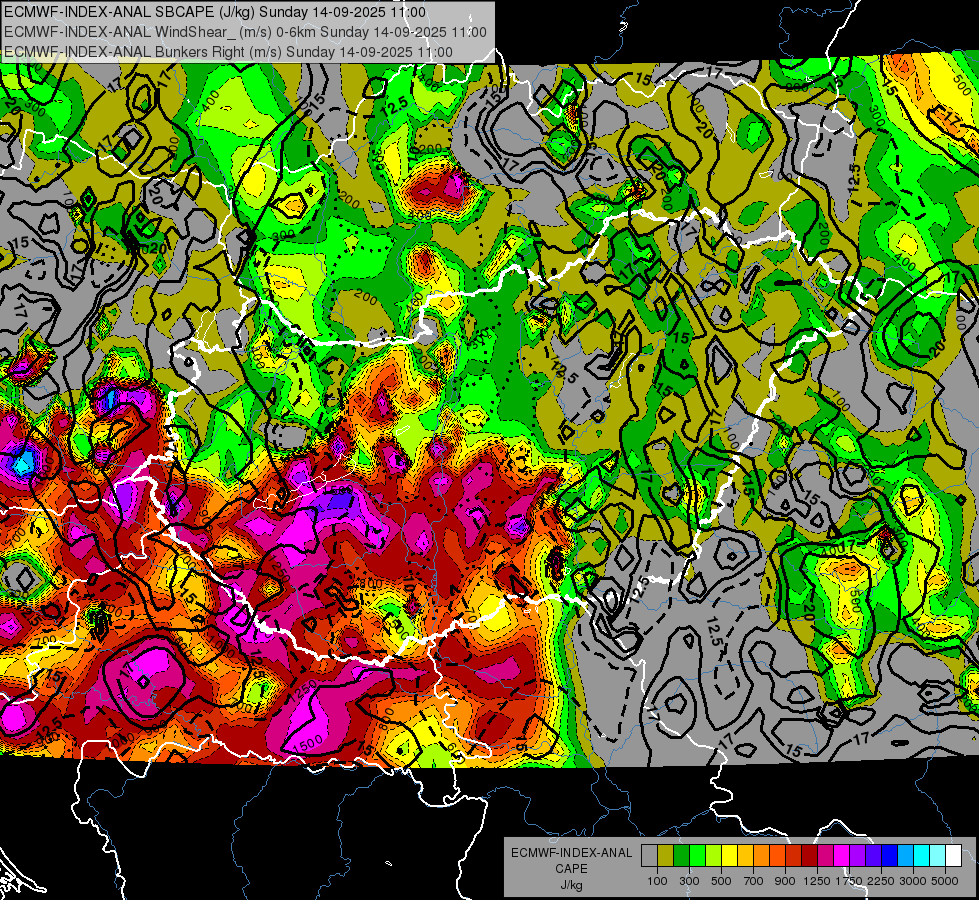979x900 pixels.
Task: Pick the pure blue legend swatch
Action: click(x=890, y=856)
